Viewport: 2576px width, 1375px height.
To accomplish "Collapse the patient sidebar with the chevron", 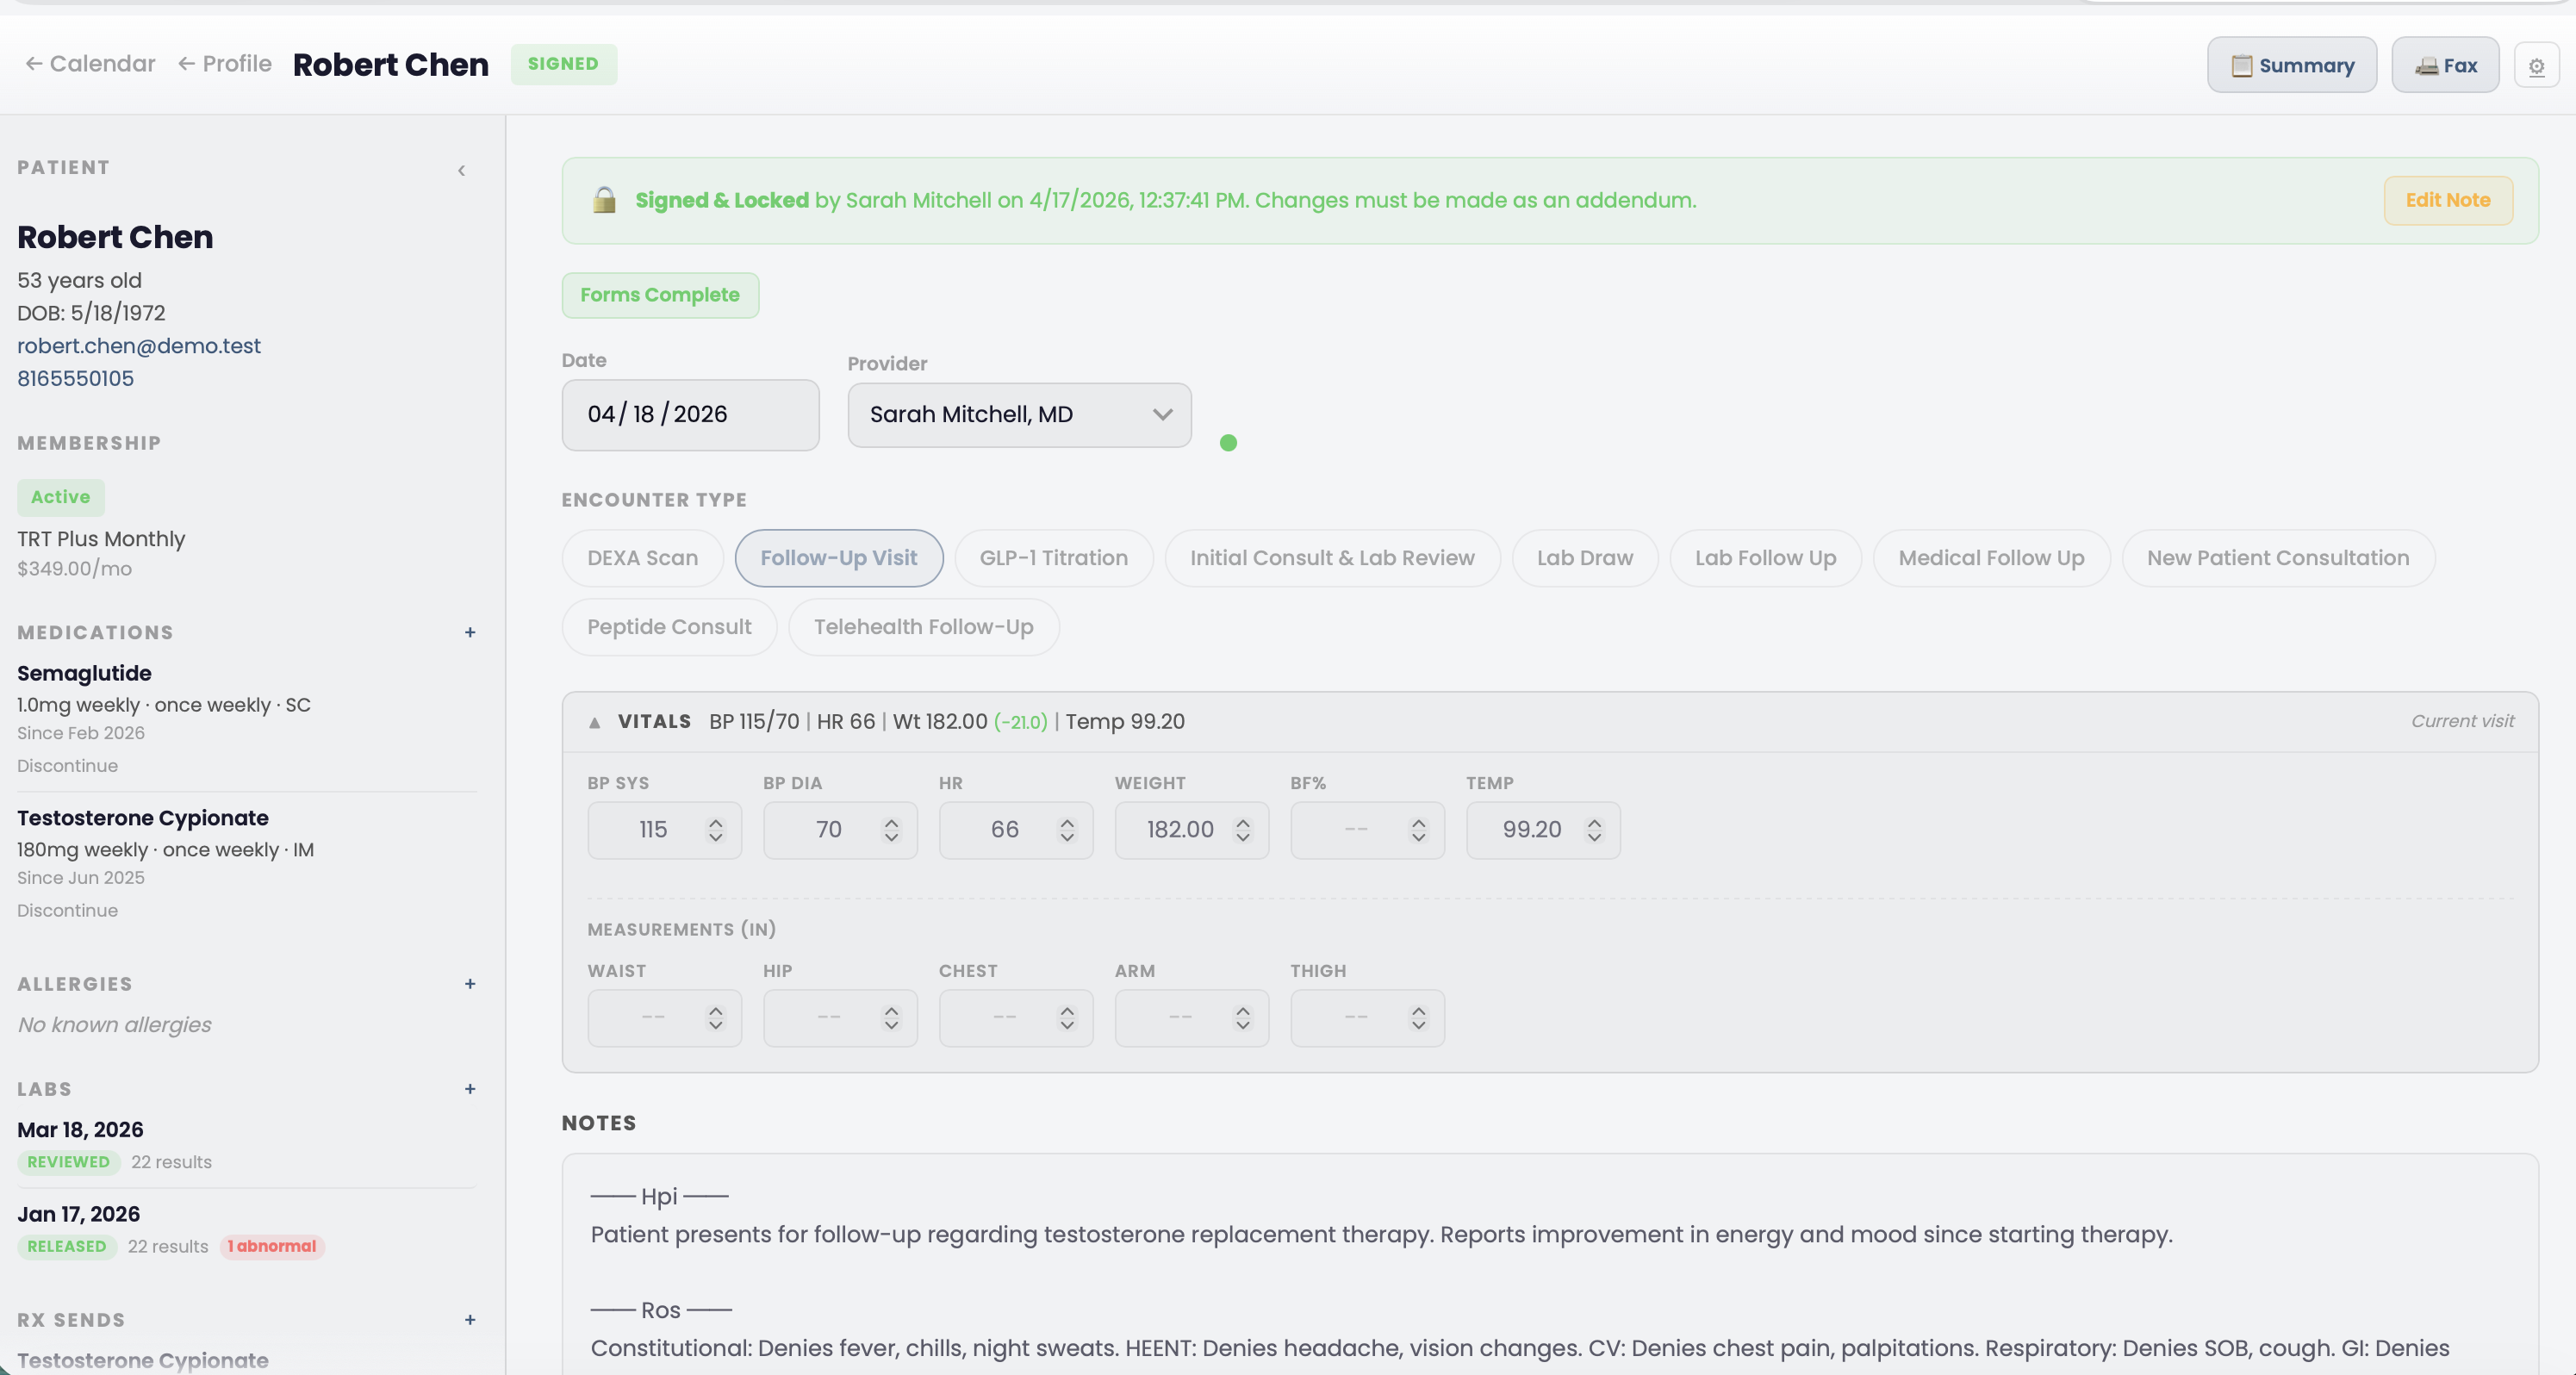I will 461,170.
